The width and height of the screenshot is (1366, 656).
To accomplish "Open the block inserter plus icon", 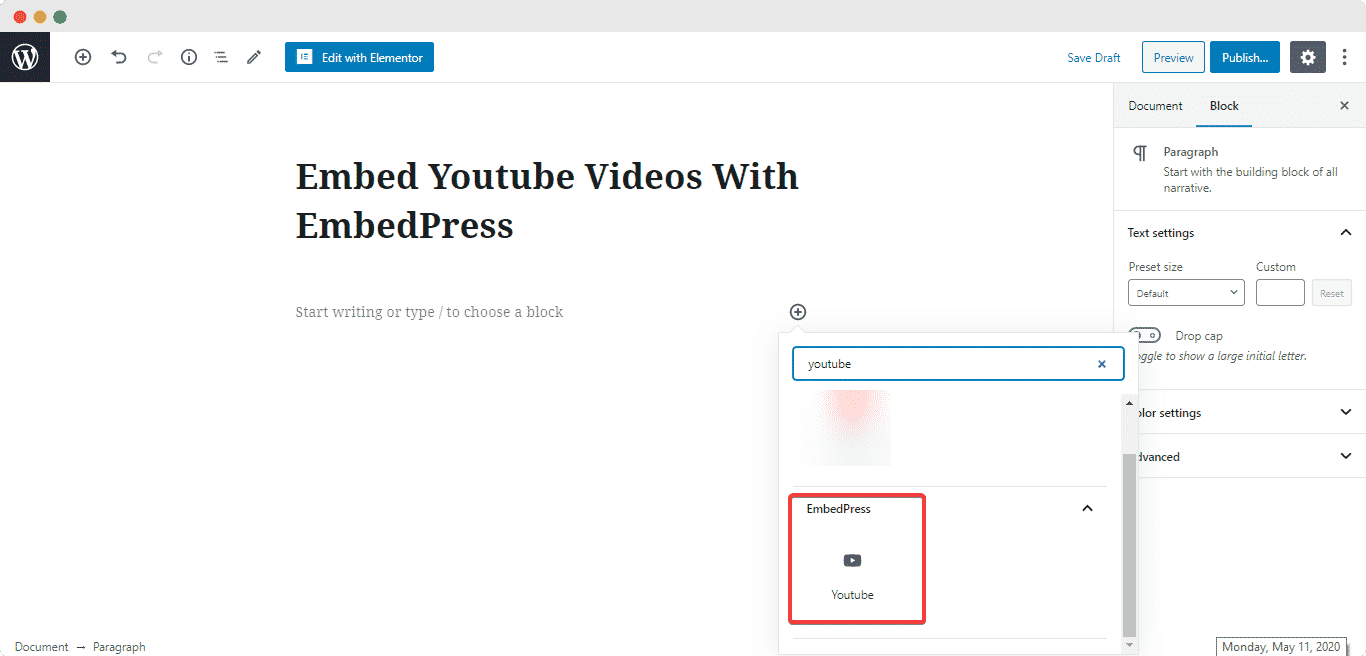I will [x=83, y=57].
